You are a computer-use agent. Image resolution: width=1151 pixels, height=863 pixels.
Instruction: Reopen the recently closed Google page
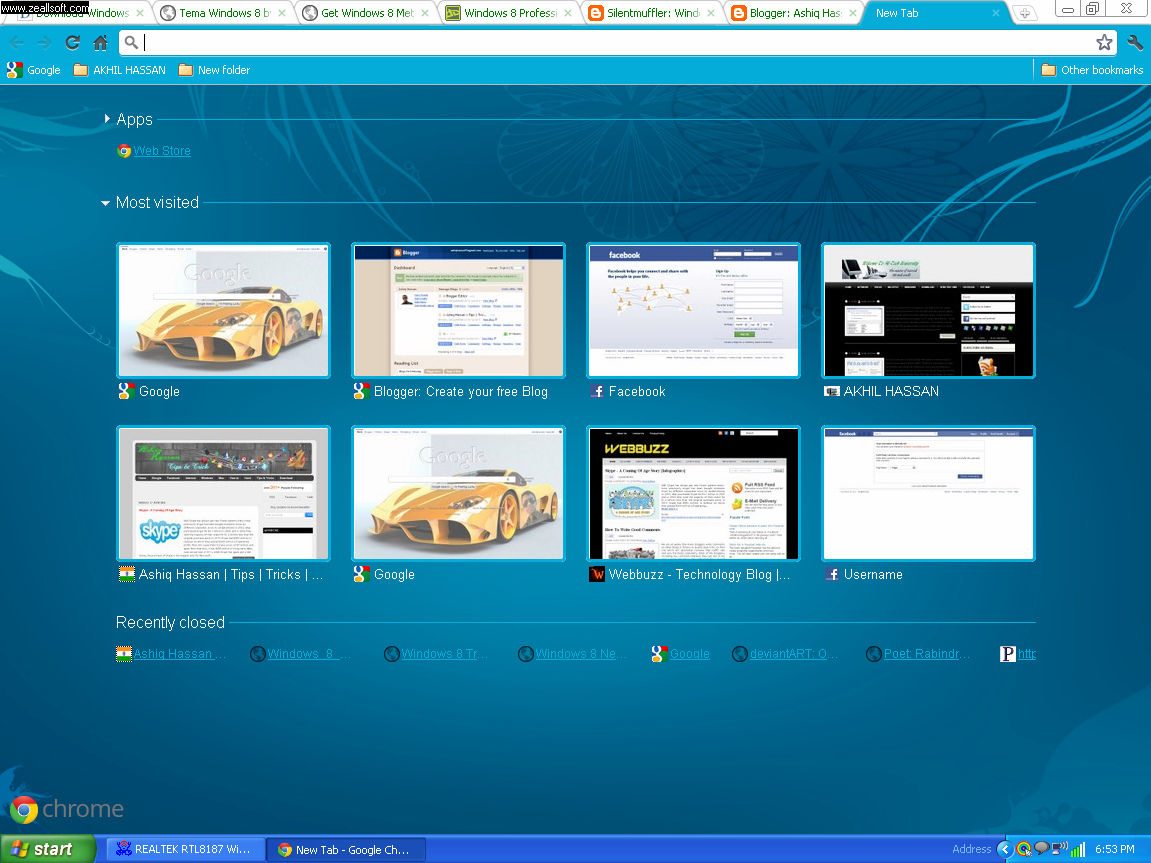(x=690, y=653)
